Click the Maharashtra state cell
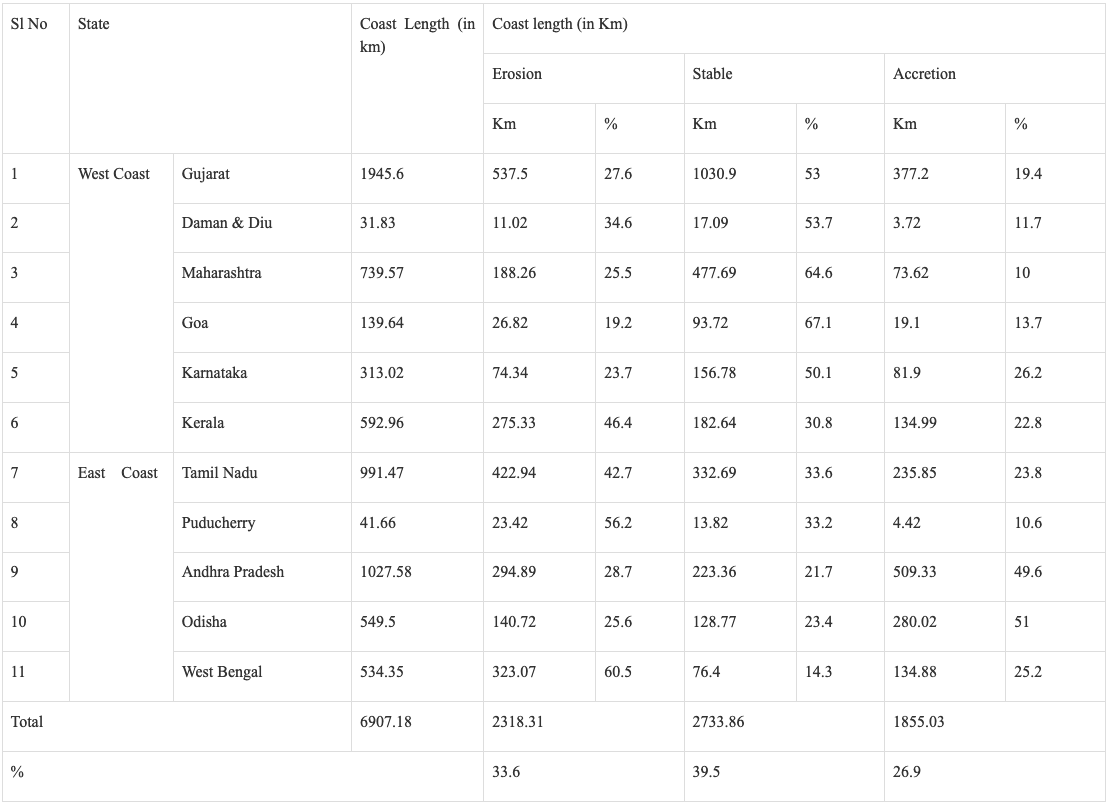This screenshot has width=1109, height=808. [222, 273]
